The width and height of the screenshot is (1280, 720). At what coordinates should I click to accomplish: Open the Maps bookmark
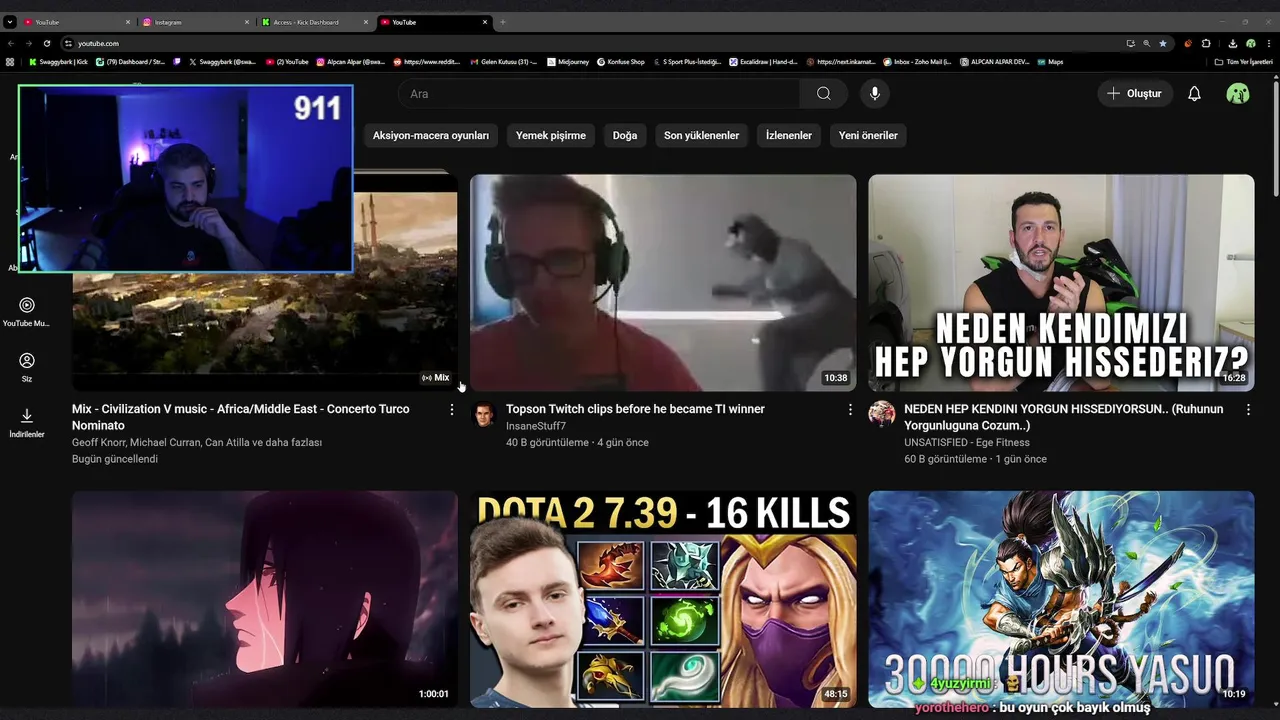click(1050, 62)
